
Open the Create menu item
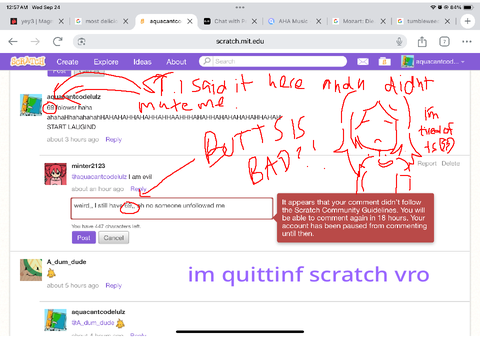pos(67,62)
